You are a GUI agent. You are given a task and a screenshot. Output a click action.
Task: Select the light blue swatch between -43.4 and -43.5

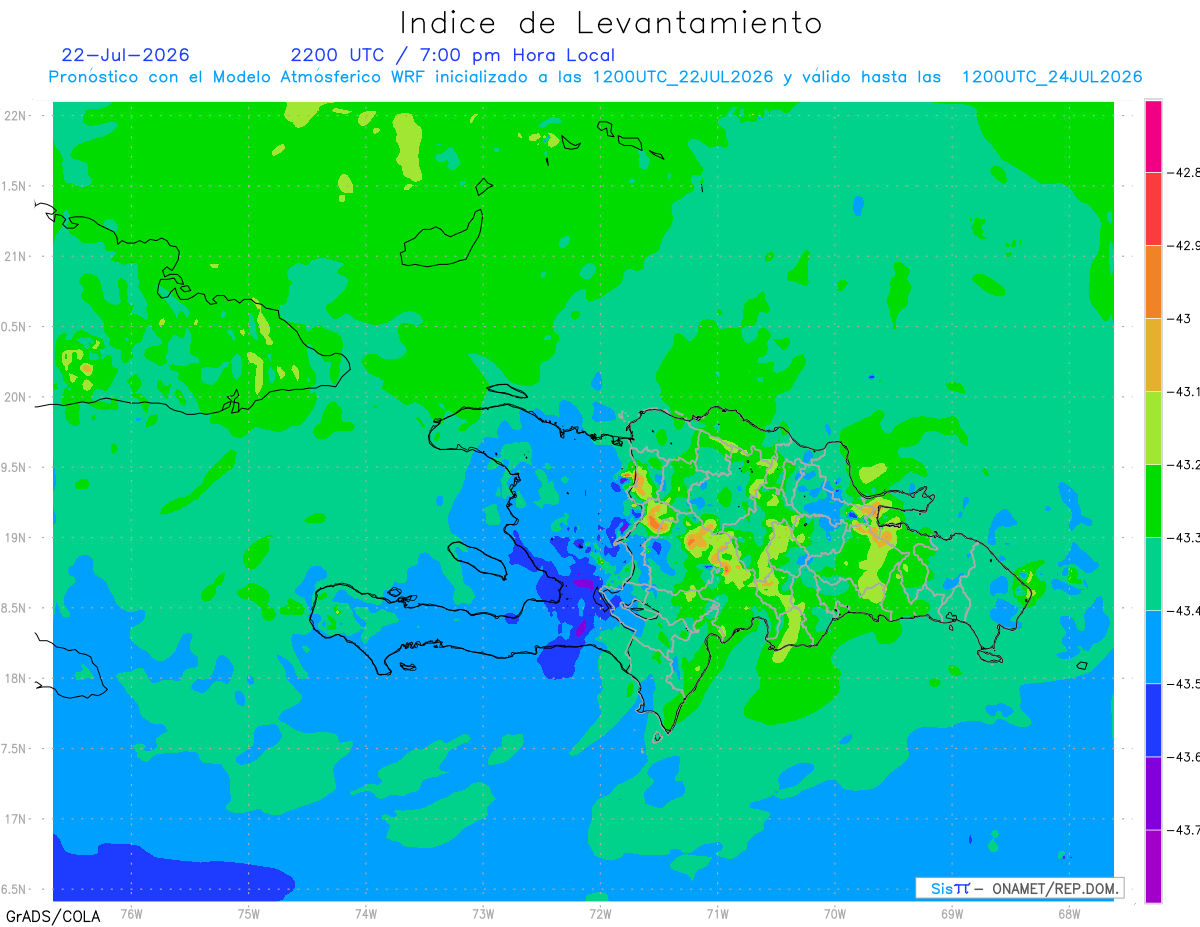pos(1153,647)
